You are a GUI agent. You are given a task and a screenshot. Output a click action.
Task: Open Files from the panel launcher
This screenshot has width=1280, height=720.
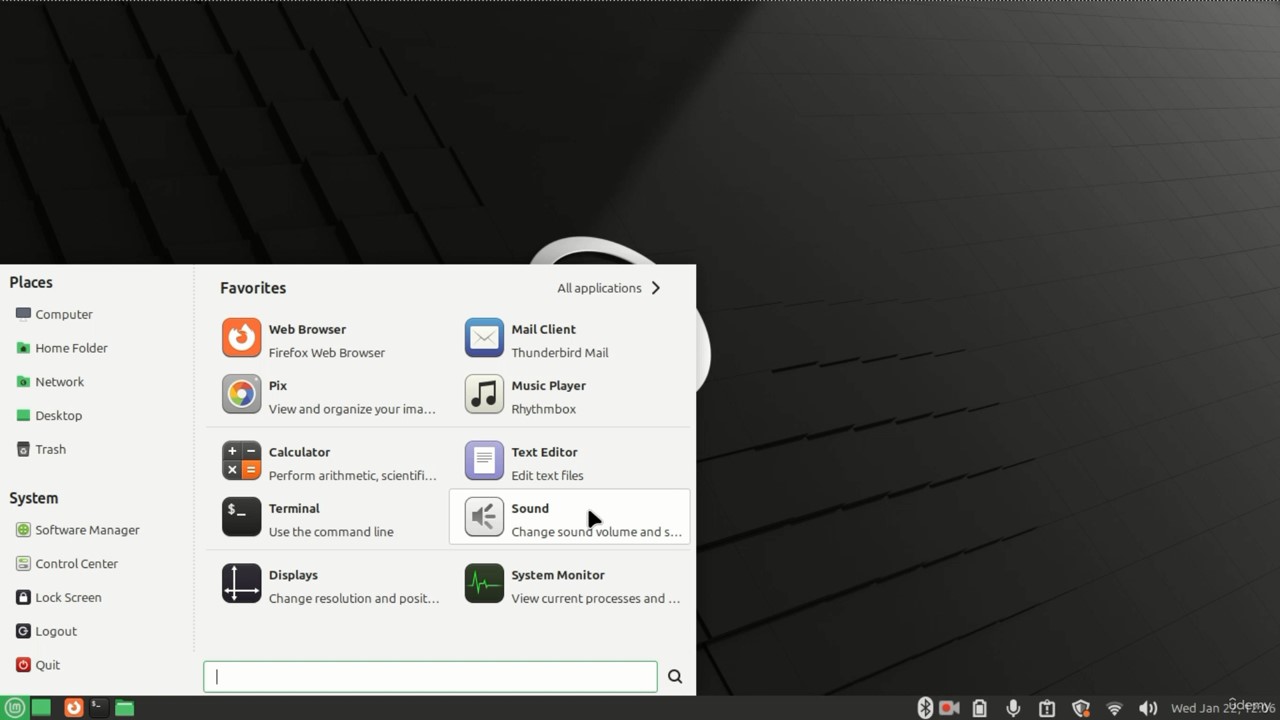(x=124, y=708)
